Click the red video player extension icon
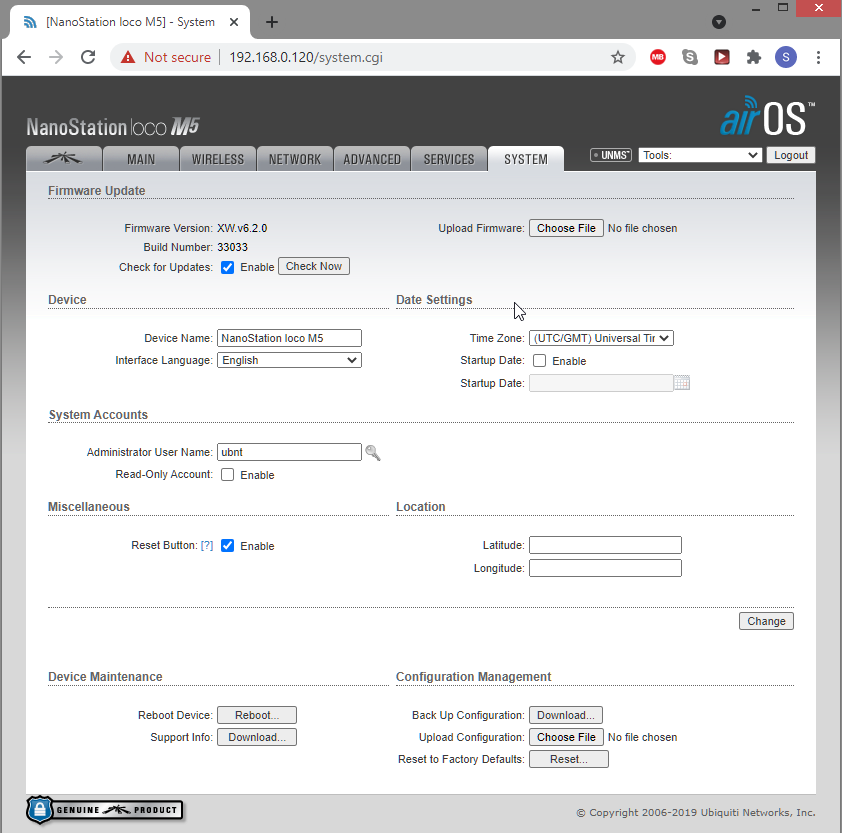The height and width of the screenshot is (833, 842). click(722, 57)
